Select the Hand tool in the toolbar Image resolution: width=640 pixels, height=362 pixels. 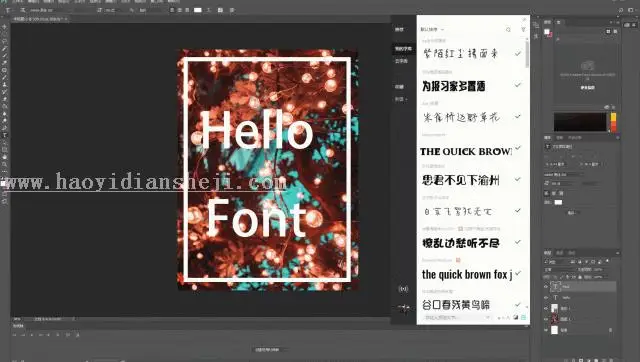(x=4, y=157)
